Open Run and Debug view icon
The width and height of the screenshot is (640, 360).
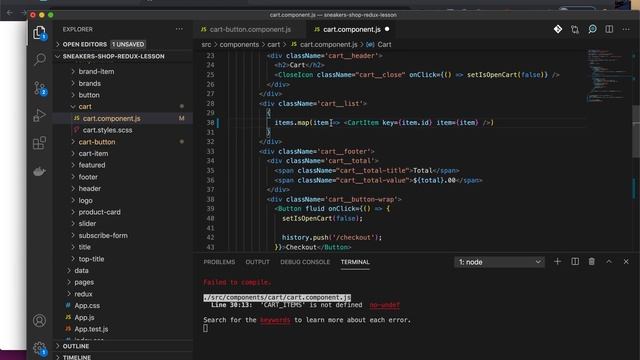point(40,116)
